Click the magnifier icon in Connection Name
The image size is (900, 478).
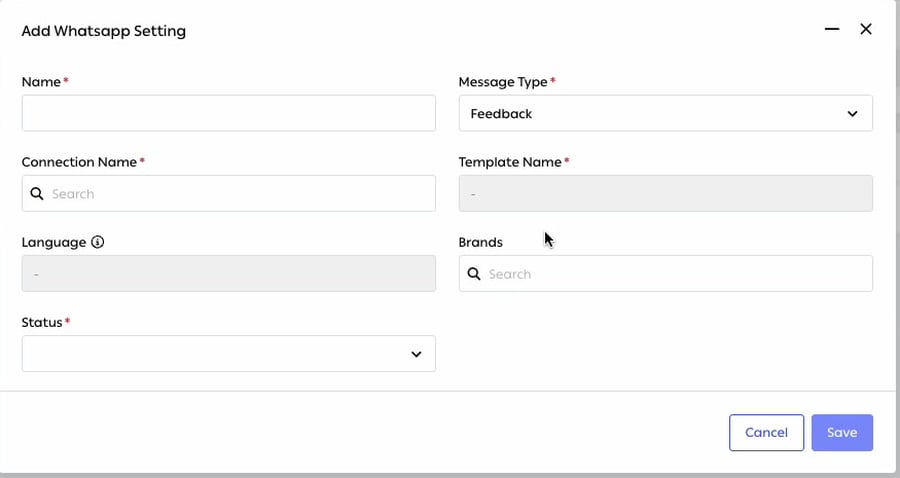pyautogui.click(x=37, y=193)
